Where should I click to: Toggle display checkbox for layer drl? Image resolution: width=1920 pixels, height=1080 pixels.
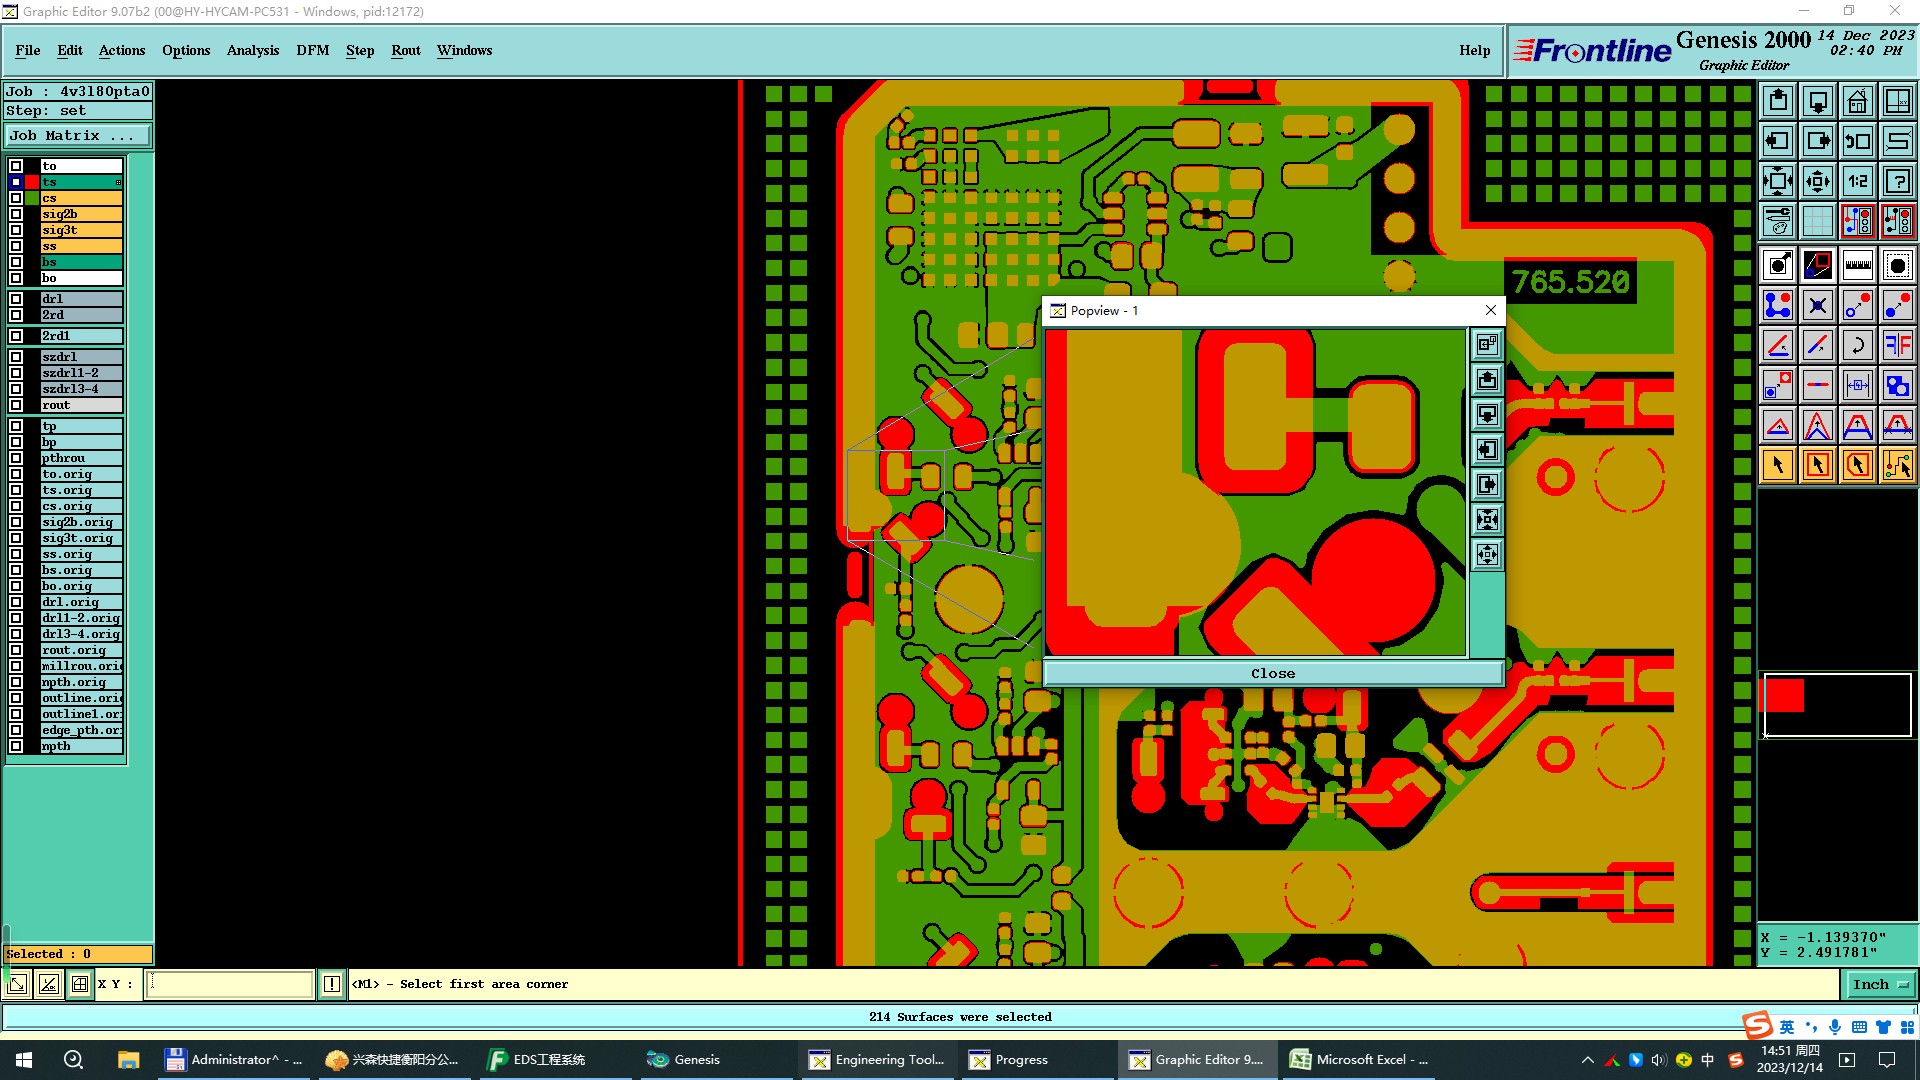(x=16, y=299)
